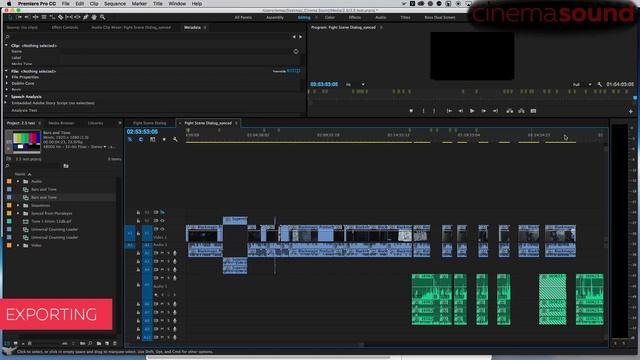Click the Bars and Tone preview thumbnail
The image size is (640, 360).
27,141
